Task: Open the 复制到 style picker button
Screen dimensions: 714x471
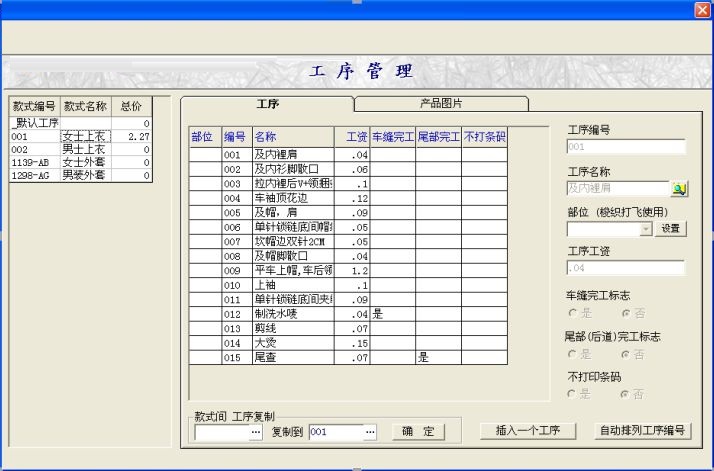Action: pos(370,432)
